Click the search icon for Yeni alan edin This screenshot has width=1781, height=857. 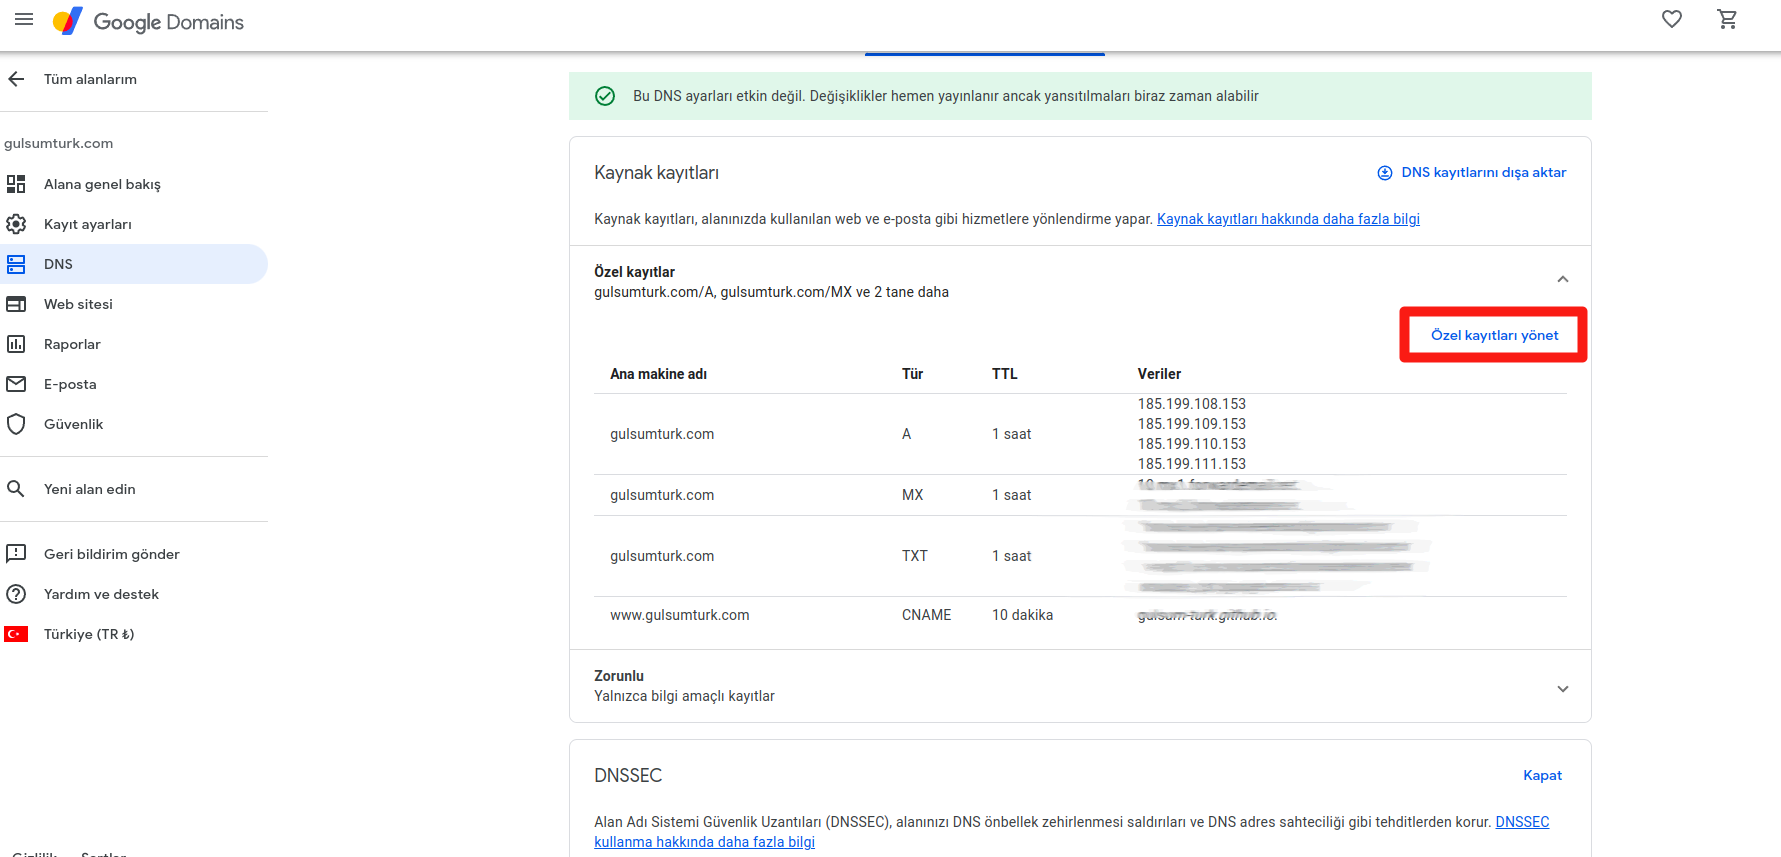tap(16, 489)
